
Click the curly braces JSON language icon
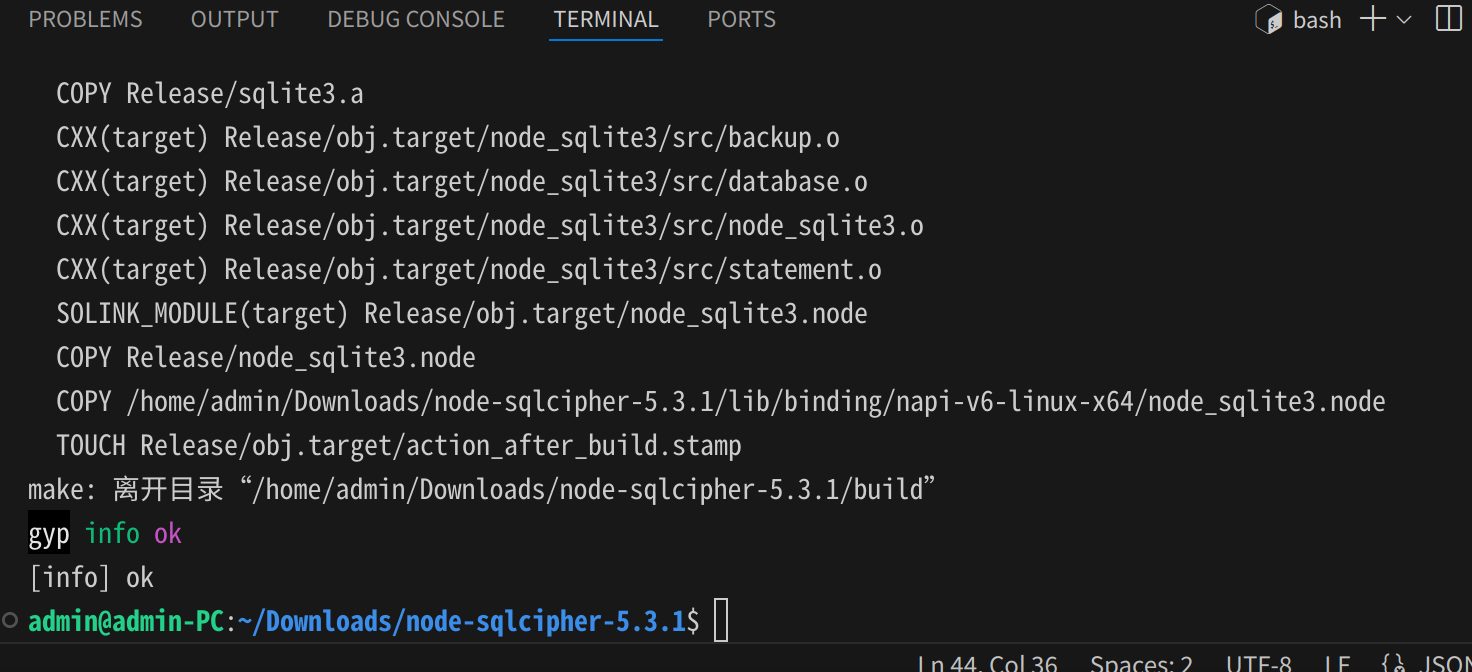click(1393, 662)
